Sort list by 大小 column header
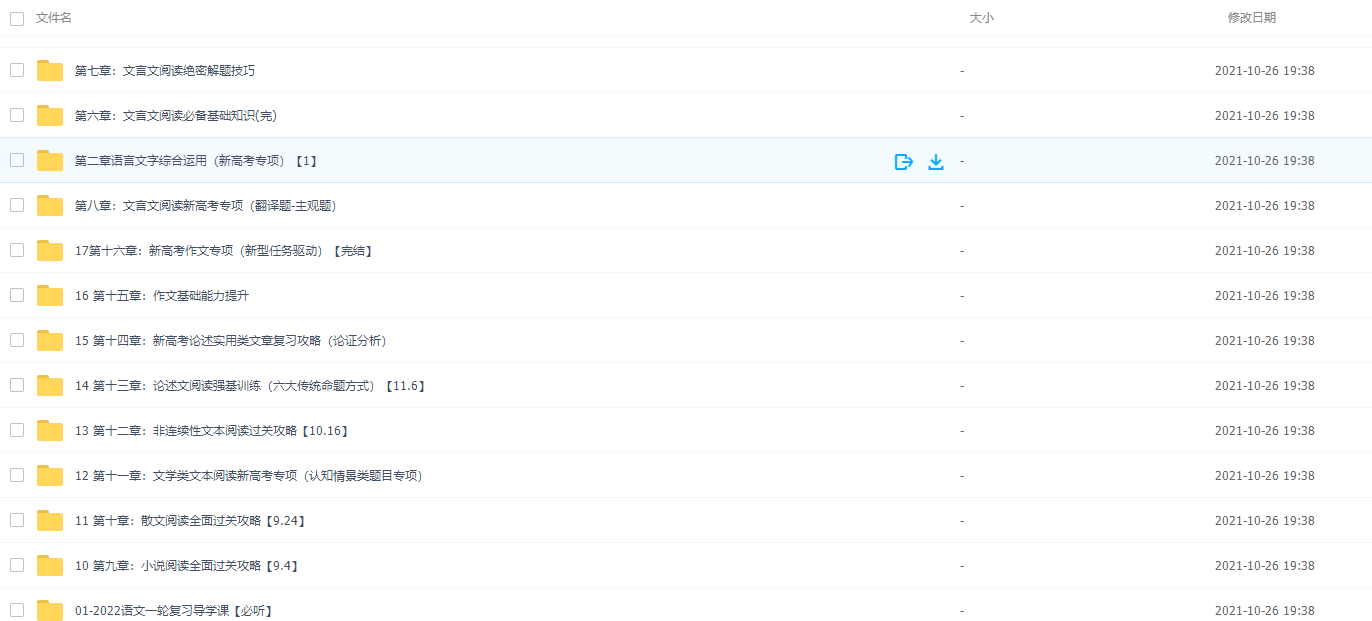 click(x=981, y=18)
